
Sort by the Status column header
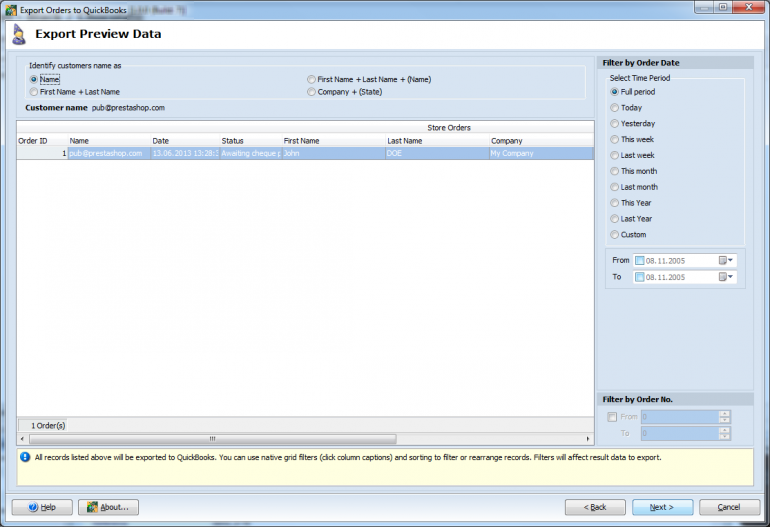[x=250, y=140]
